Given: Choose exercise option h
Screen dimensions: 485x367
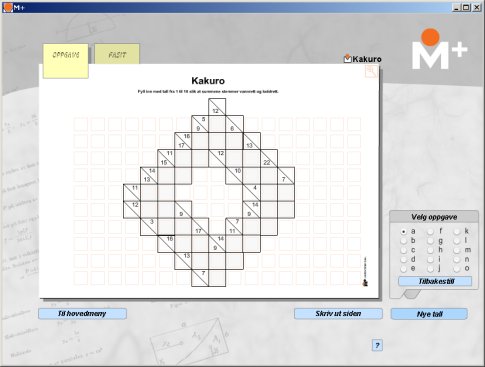Looking at the screenshot, I should (431, 250).
